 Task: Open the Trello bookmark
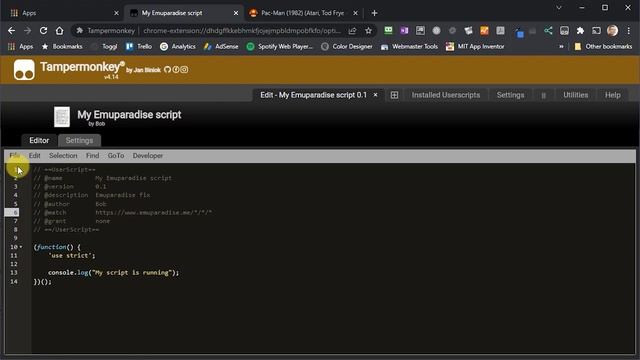coord(139,47)
